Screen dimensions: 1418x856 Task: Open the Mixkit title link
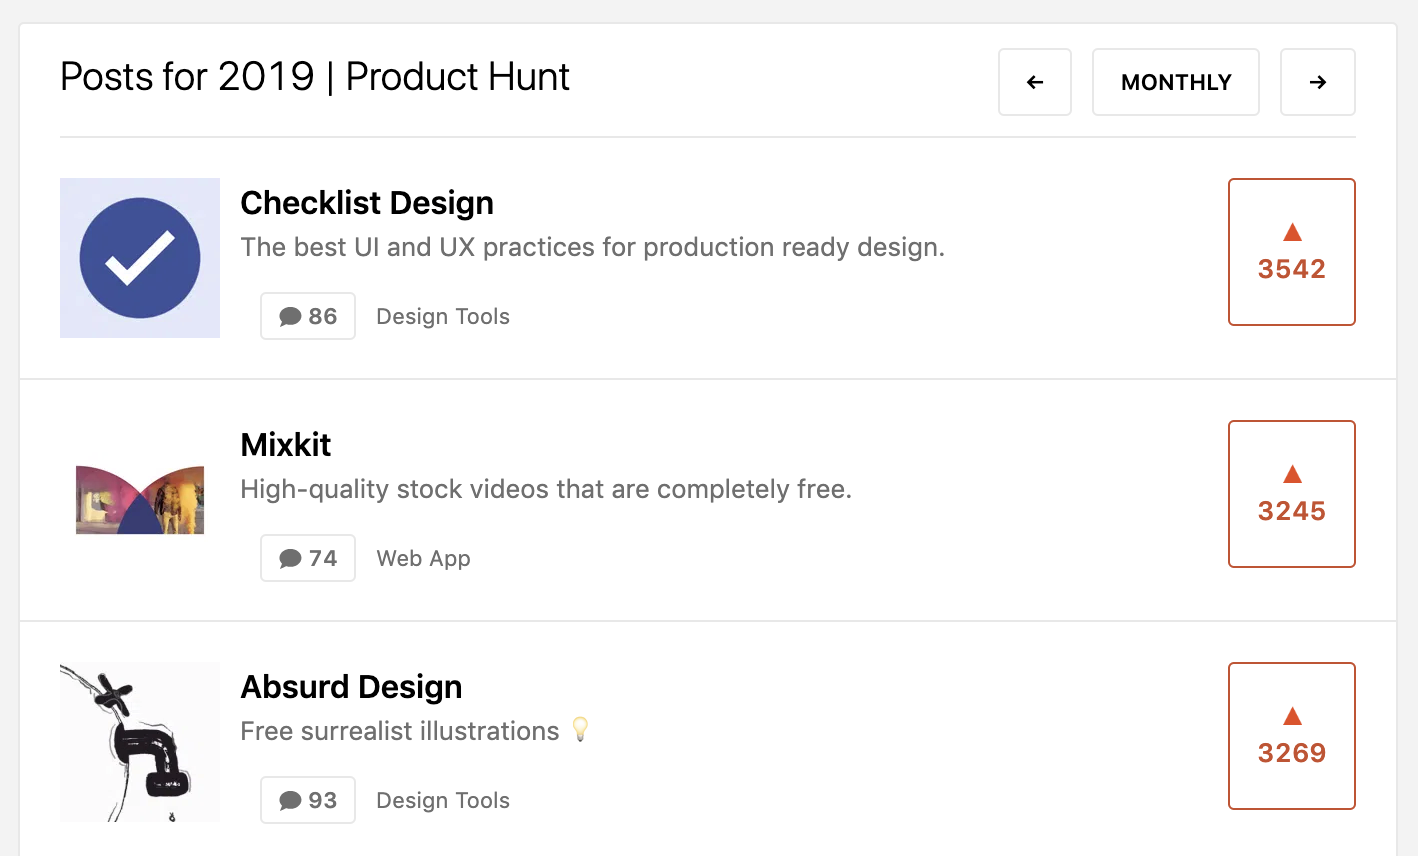click(286, 445)
